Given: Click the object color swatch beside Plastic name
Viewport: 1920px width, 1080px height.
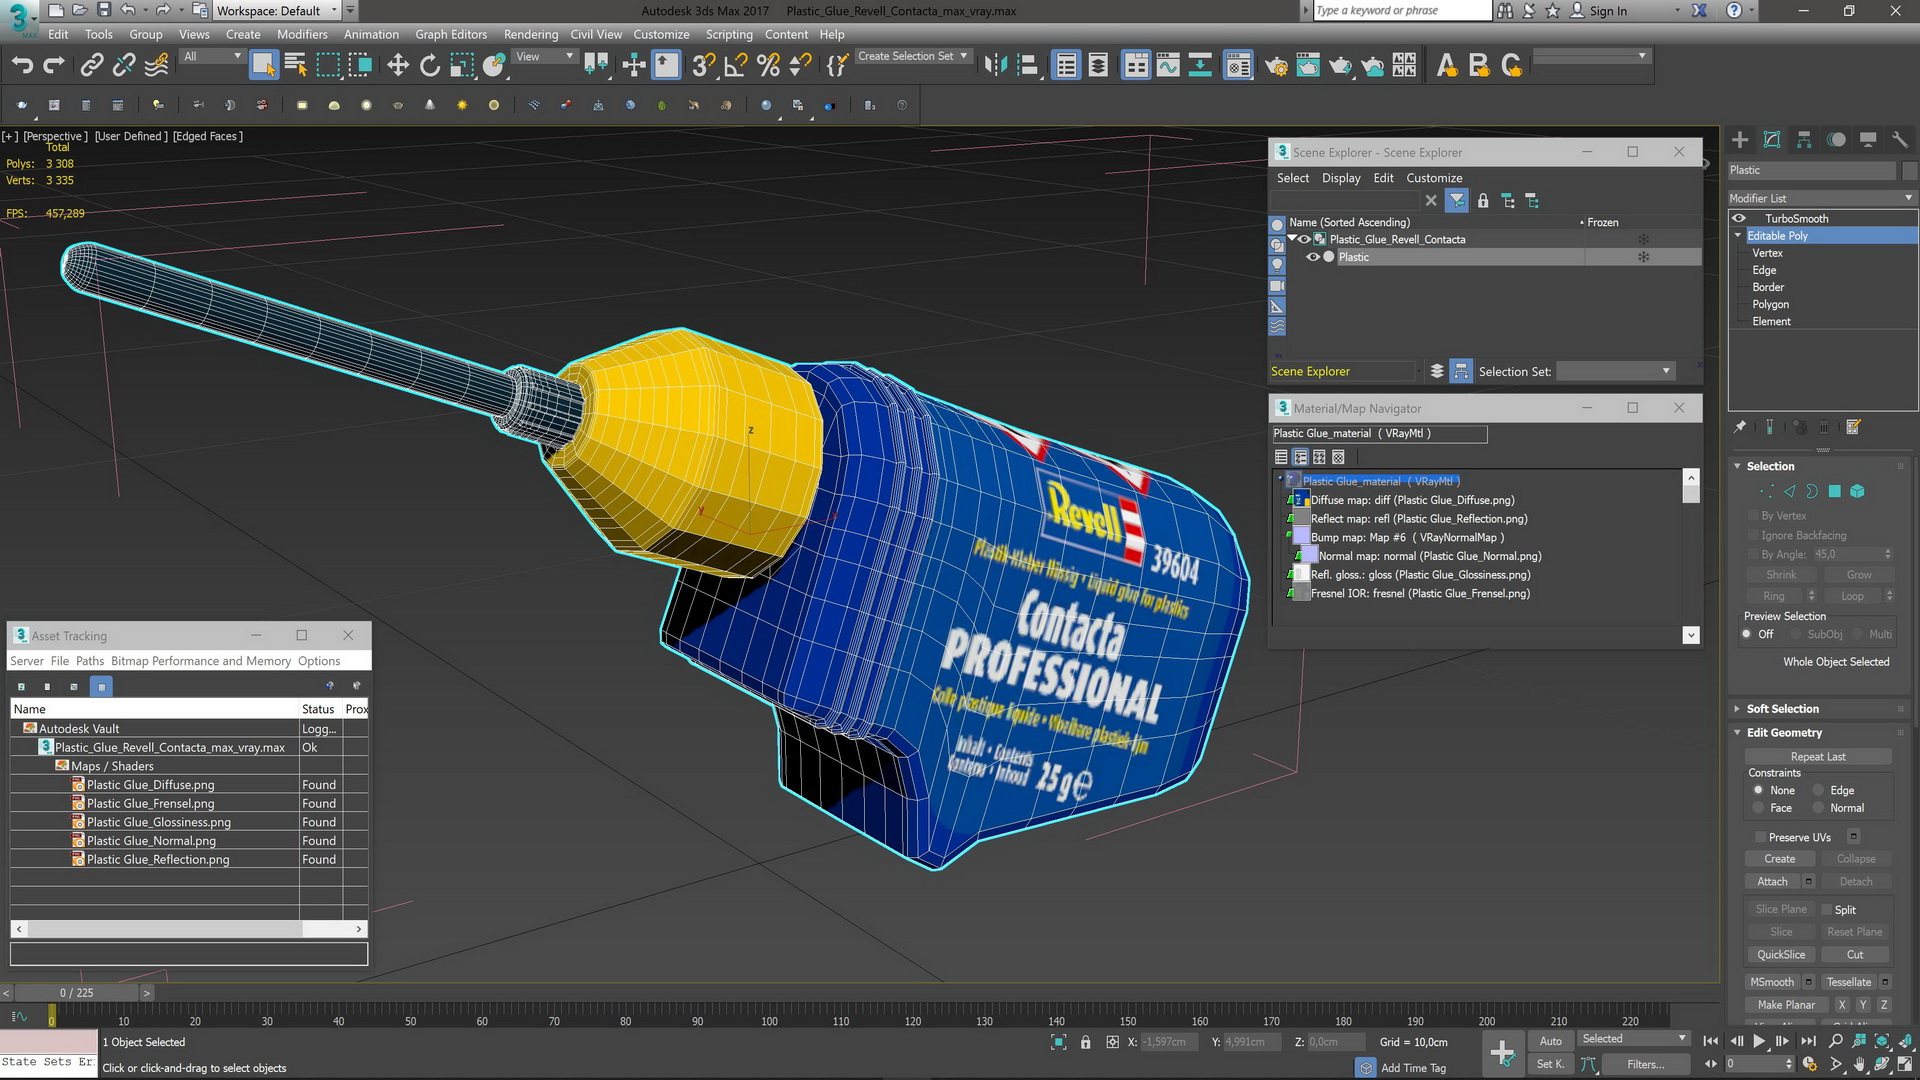Looking at the screenshot, I should tap(1912, 170).
